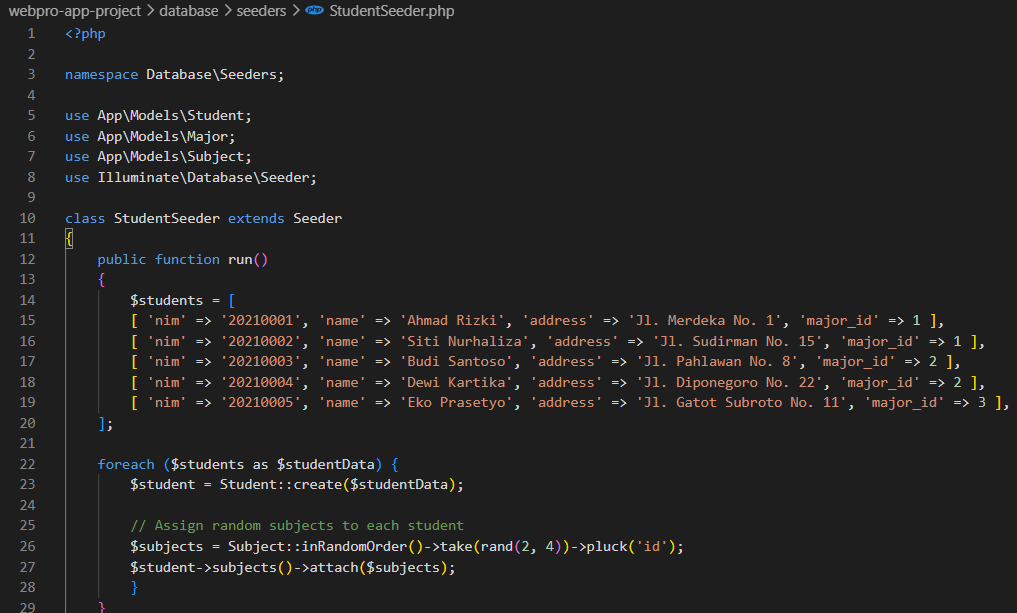
Task: Expand chevron after database breadcrumb
Action: click(228, 11)
